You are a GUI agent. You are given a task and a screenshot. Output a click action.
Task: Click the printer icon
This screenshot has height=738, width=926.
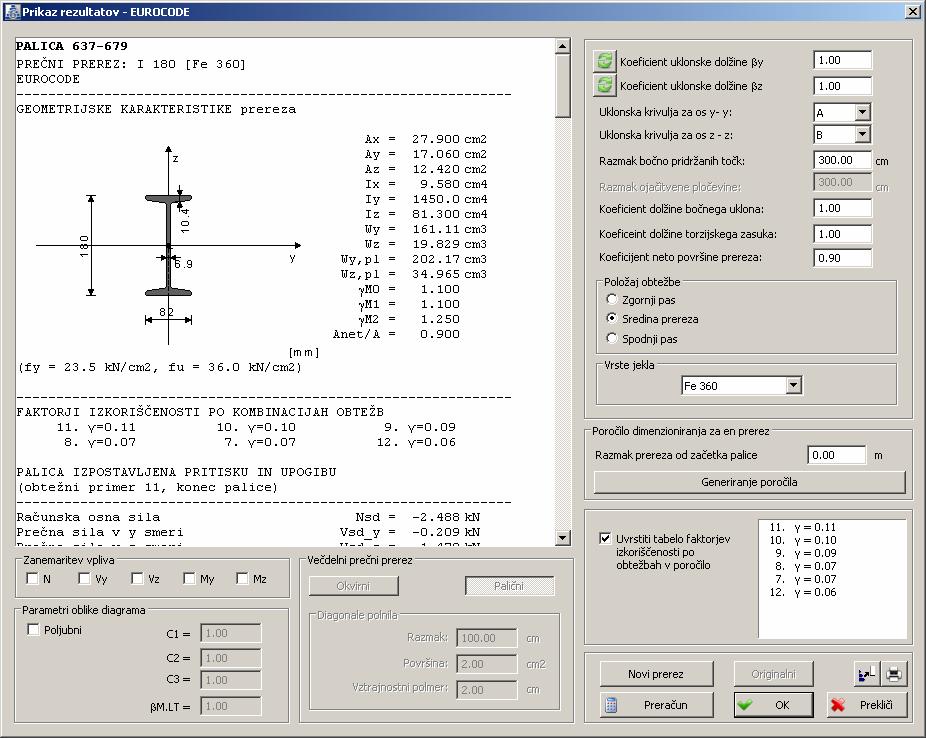(x=894, y=673)
